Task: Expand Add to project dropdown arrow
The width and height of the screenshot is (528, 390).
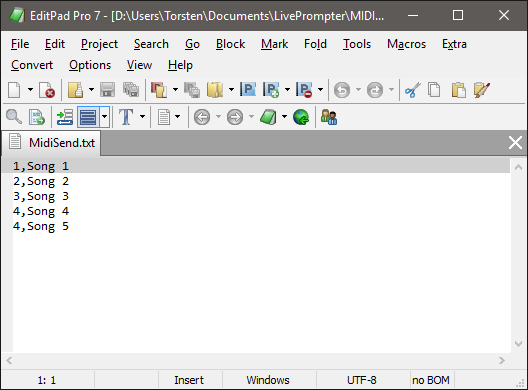Action: point(287,90)
